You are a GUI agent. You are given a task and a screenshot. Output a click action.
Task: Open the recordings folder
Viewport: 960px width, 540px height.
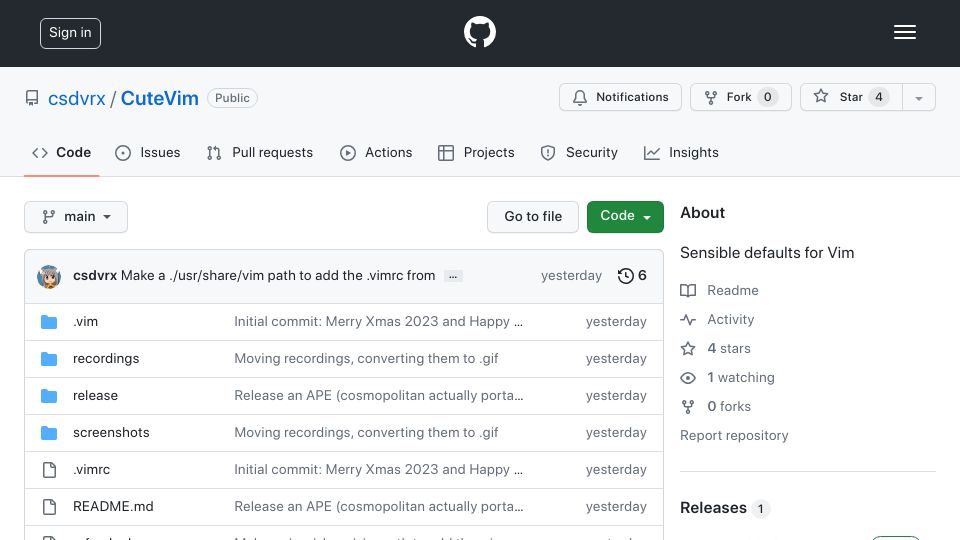106,358
